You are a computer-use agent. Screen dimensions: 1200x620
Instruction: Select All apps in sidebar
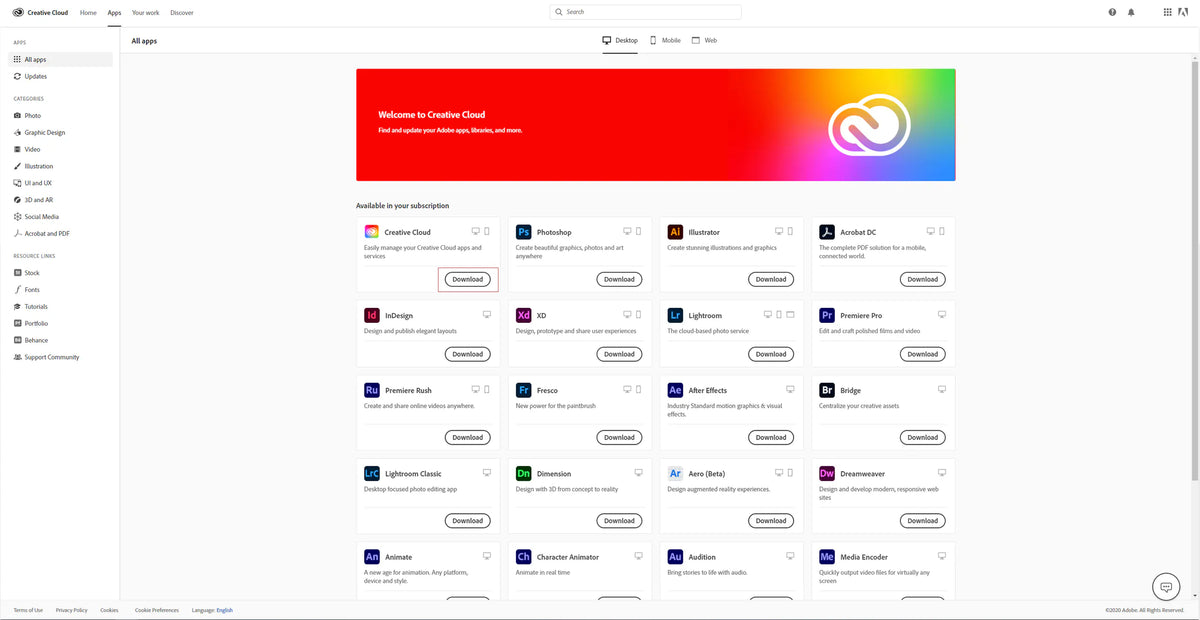(61, 60)
